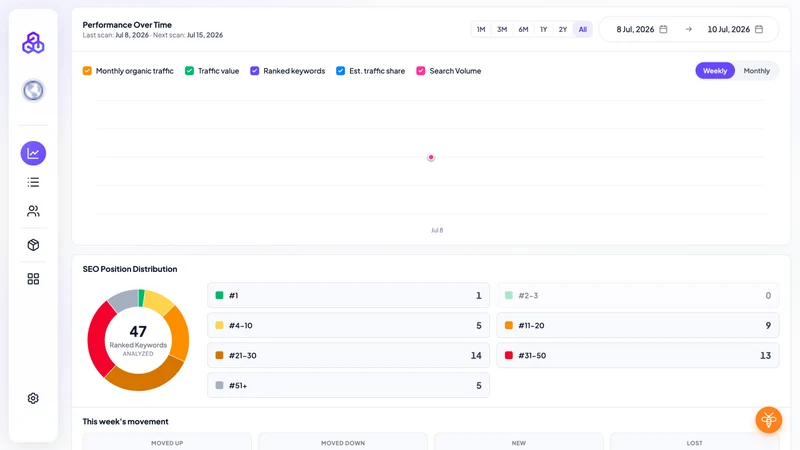Open the users sidebar icon
The height and width of the screenshot is (450, 800).
(x=33, y=211)
